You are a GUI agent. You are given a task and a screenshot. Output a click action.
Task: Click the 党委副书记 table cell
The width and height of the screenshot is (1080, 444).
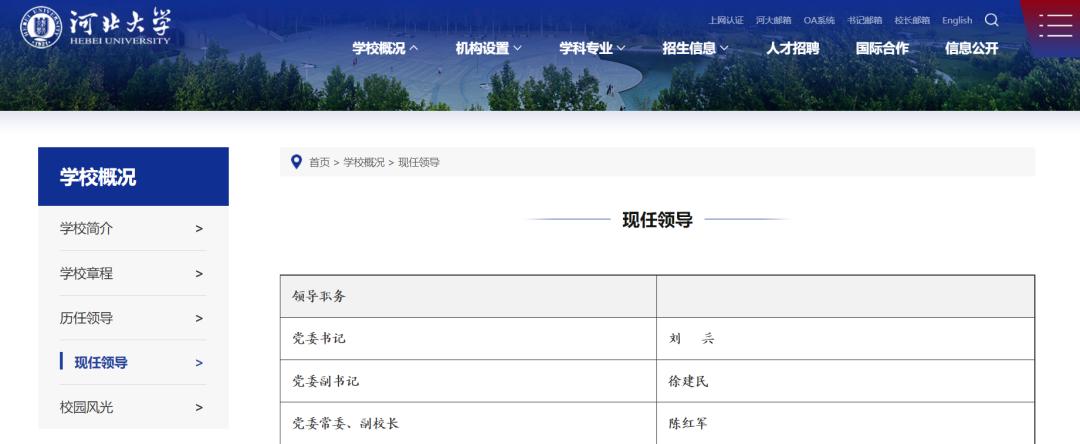point(468,381)
